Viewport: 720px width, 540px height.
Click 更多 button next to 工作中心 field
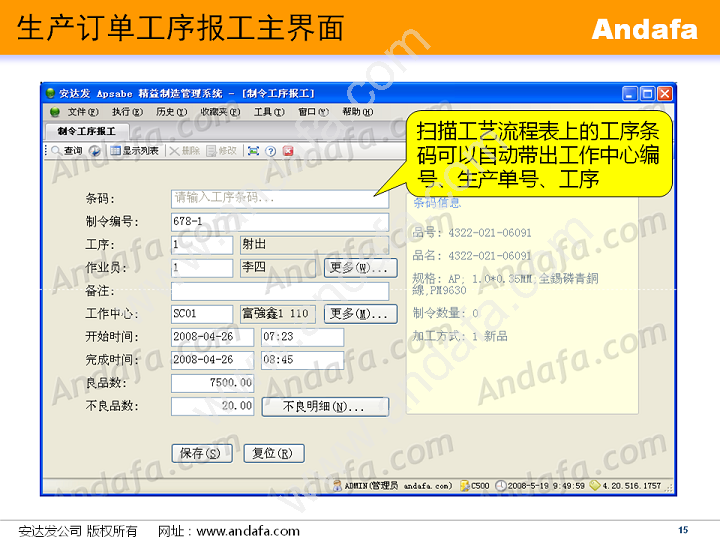point(359,314)
